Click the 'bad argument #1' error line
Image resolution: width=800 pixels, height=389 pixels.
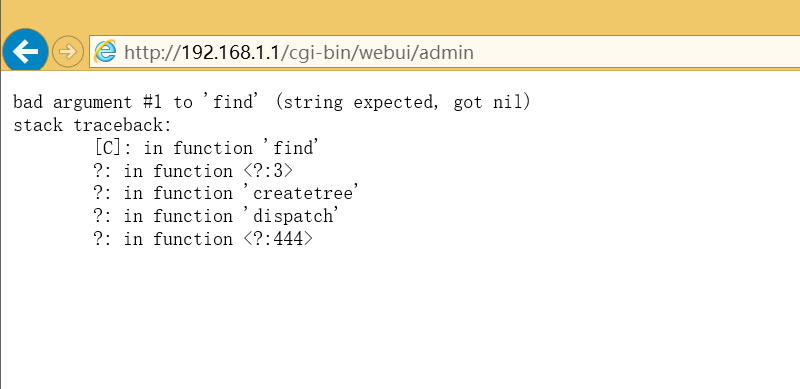click(x=272, y=103)
